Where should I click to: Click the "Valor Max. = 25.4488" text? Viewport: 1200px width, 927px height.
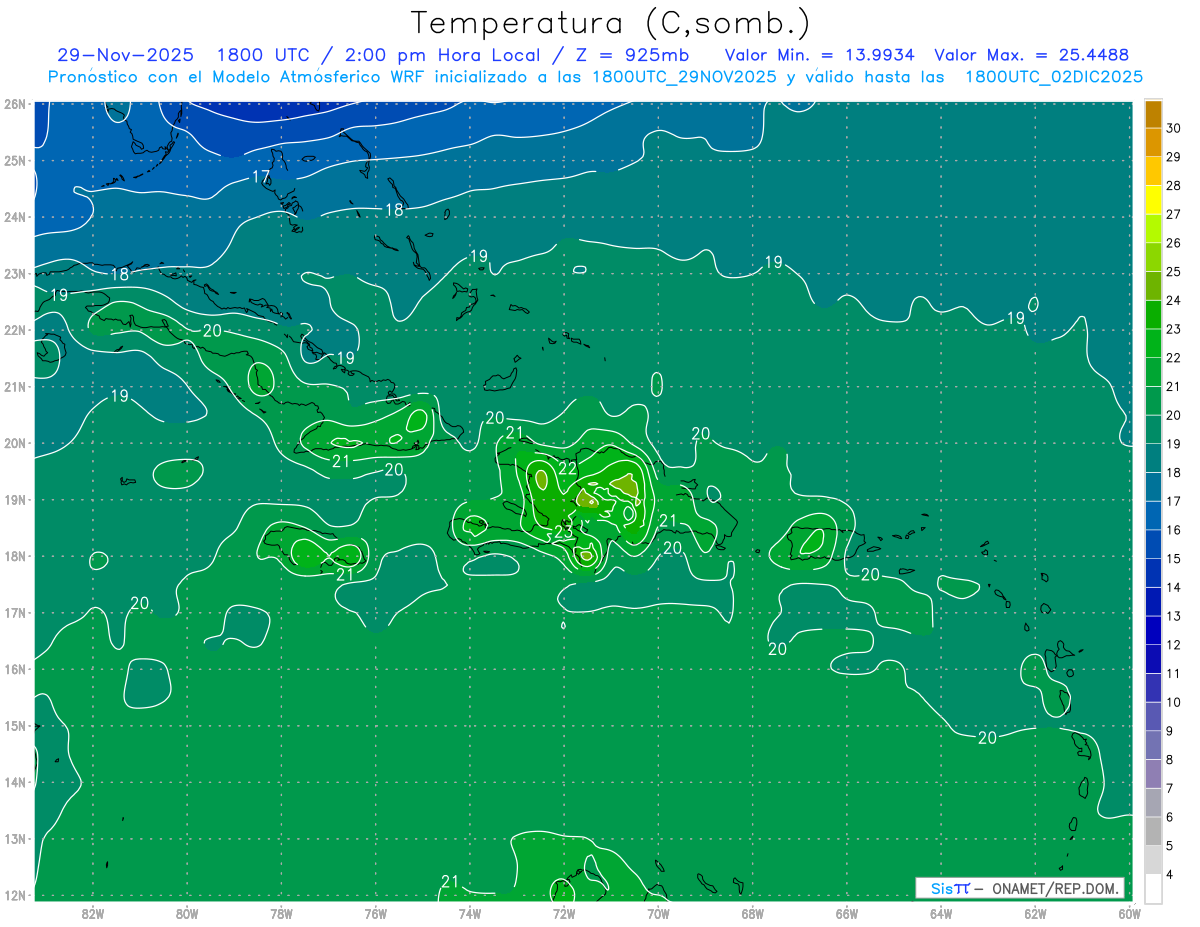pyautogui.click(x=1031, y=55)
